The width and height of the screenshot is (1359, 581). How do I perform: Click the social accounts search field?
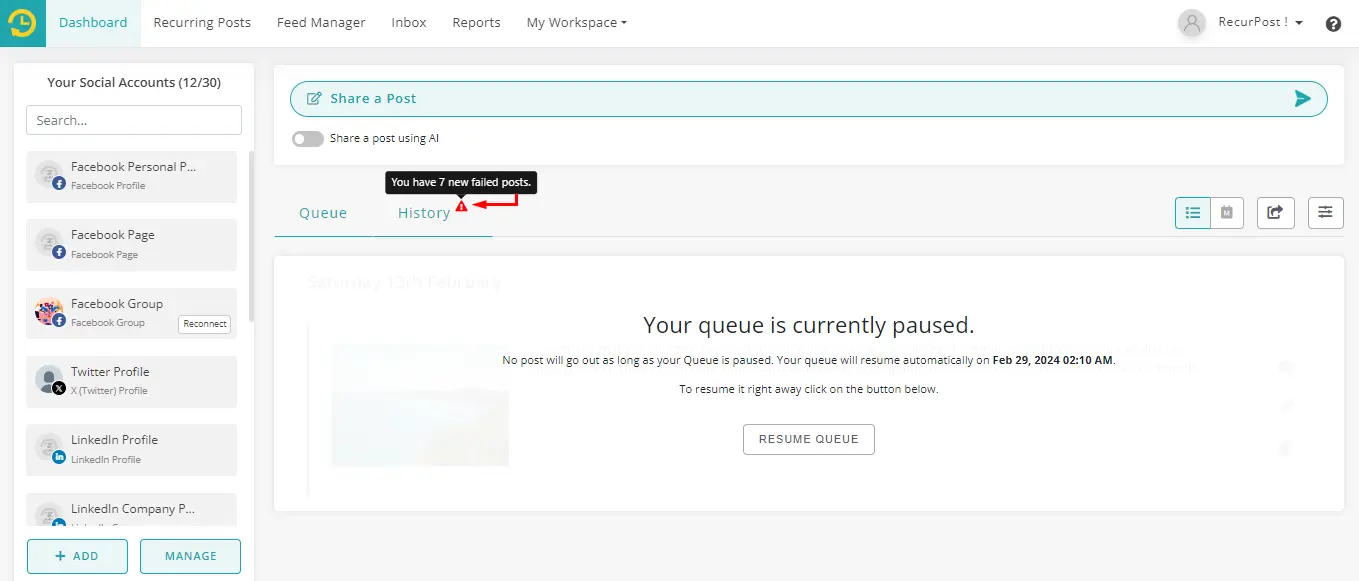pyautogui.click(x=133, y=119)
